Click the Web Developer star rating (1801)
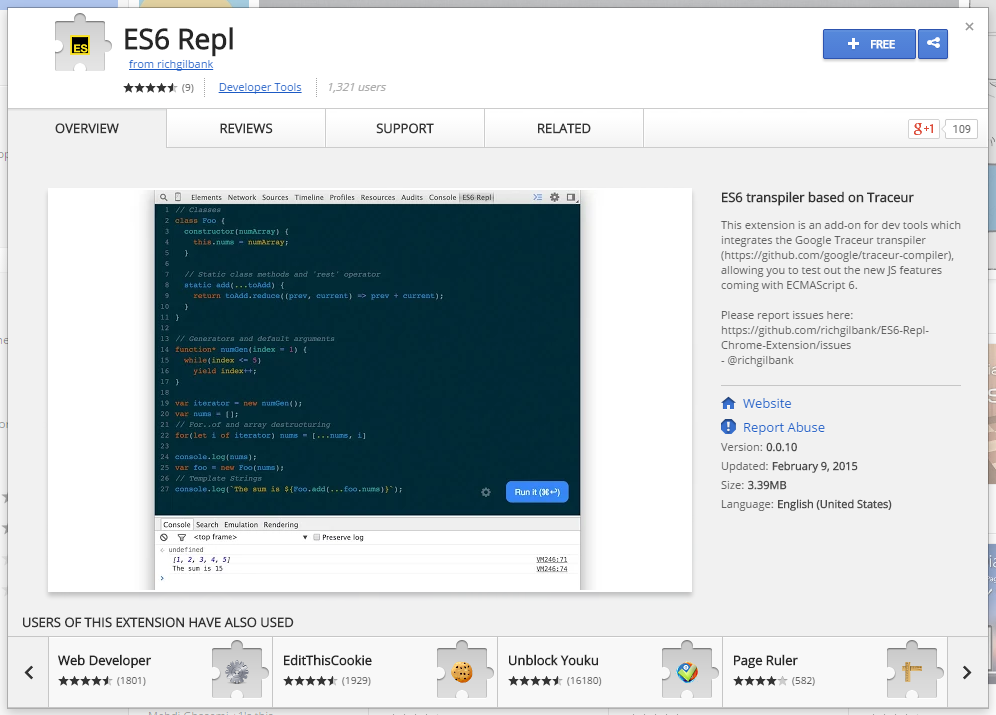Image resolution: width=996 pixels, height=715 pixels. tap(102, 681)
